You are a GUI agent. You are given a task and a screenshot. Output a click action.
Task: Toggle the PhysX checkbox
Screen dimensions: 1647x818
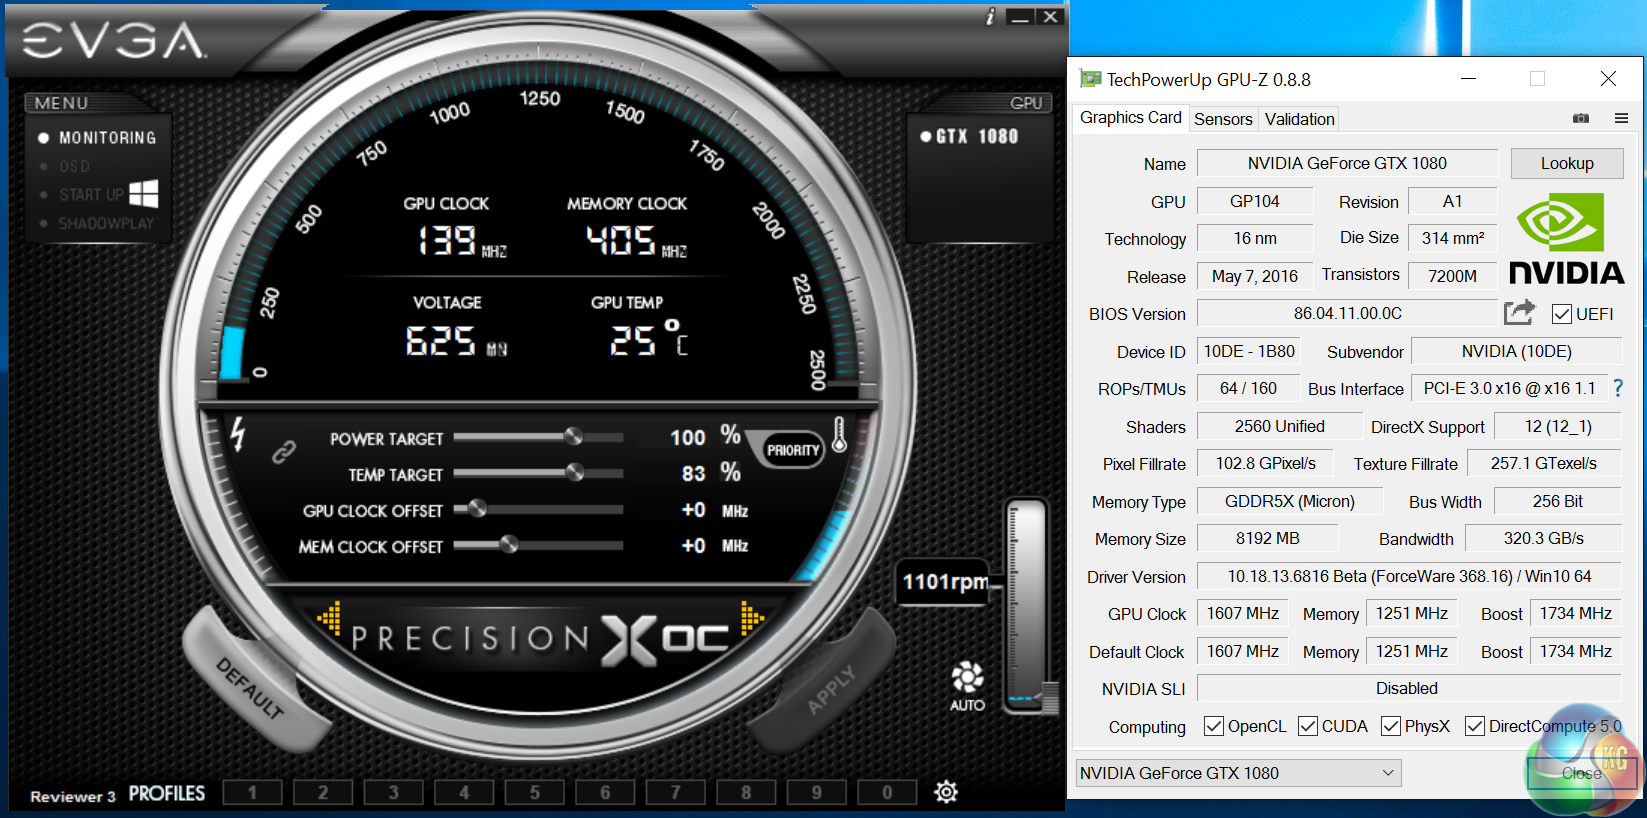[x=1391, y=726]
